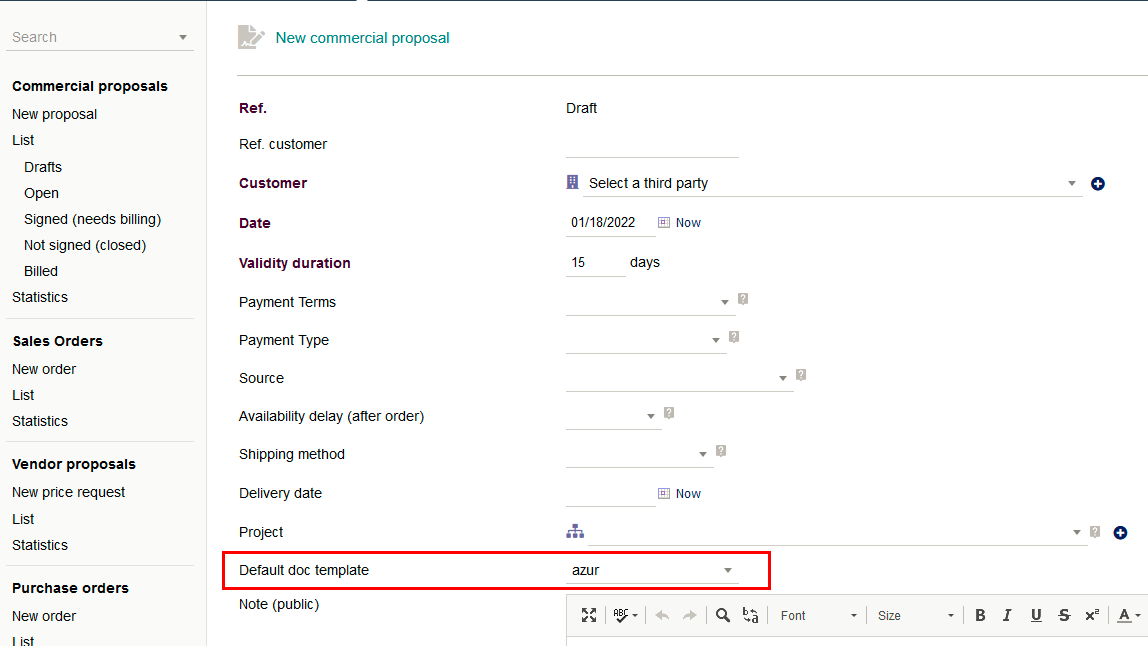1148x646 pixels.
Task: Toggle italic formatting
Action: (x=1007, y=615)
